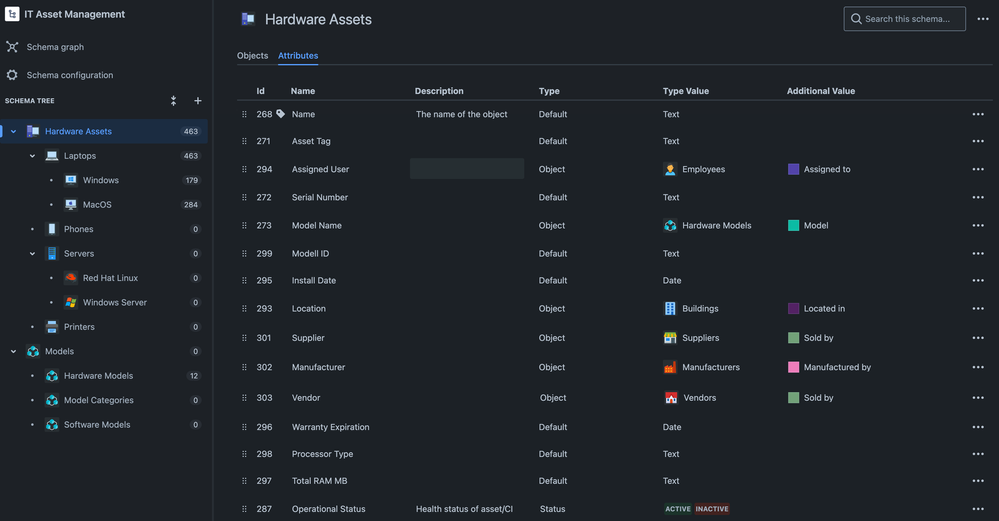Click the Total RAM MB attribute name
This screenshot has height=521, width=999.
pyautogui.click(x=319, y=481)
